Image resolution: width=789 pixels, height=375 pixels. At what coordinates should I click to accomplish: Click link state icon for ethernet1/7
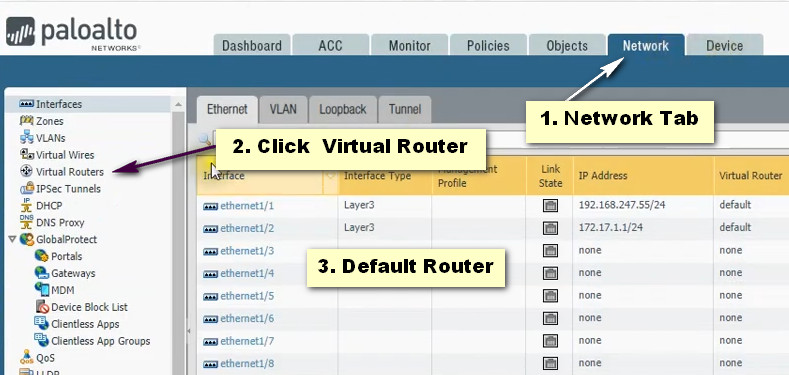pos(550,341)
